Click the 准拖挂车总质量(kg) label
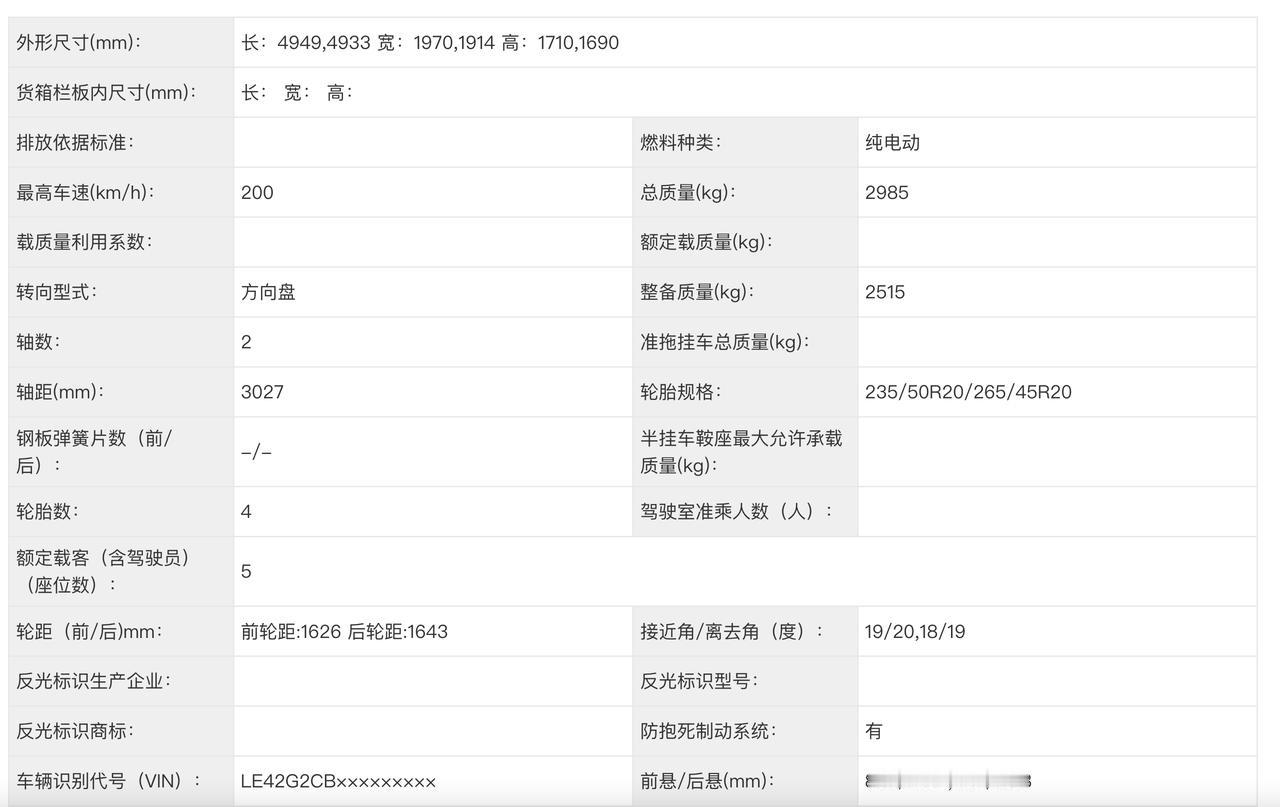The height and width of the screenshot is (807, 1280). [726, 342]
